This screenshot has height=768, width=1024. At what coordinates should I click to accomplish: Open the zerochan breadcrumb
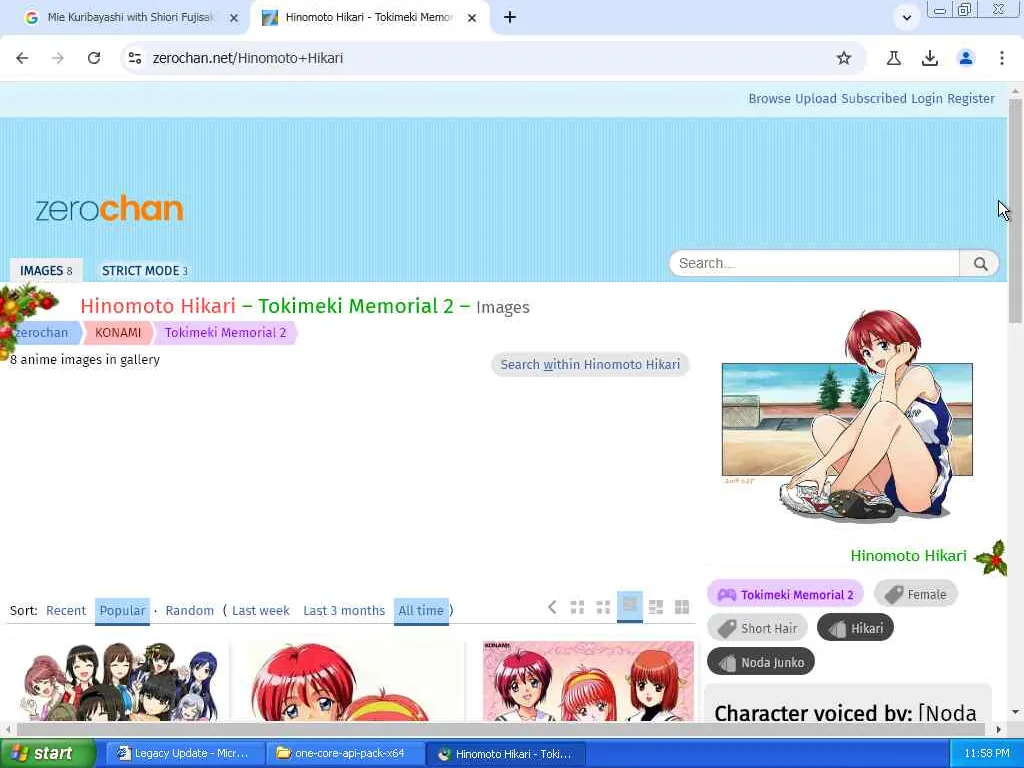(x=41, y=332)
